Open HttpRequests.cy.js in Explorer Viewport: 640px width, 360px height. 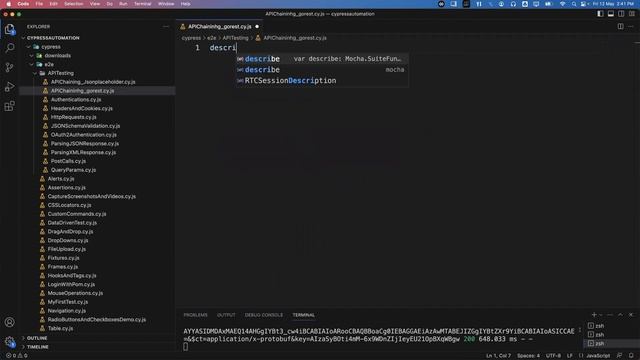click(73, 117)
